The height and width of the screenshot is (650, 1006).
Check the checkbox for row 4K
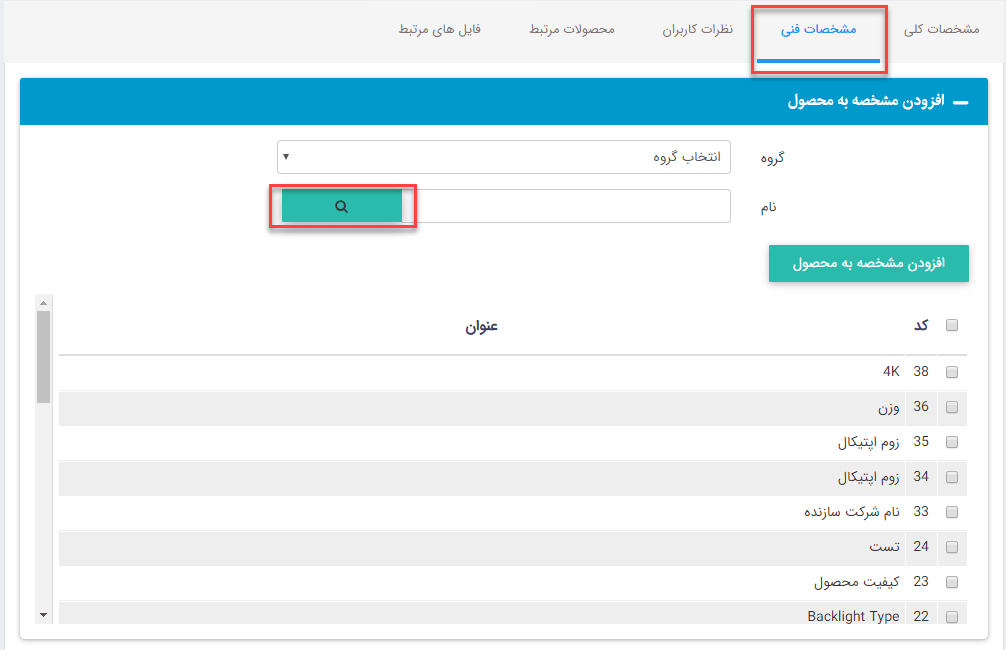tap(952, 371)
